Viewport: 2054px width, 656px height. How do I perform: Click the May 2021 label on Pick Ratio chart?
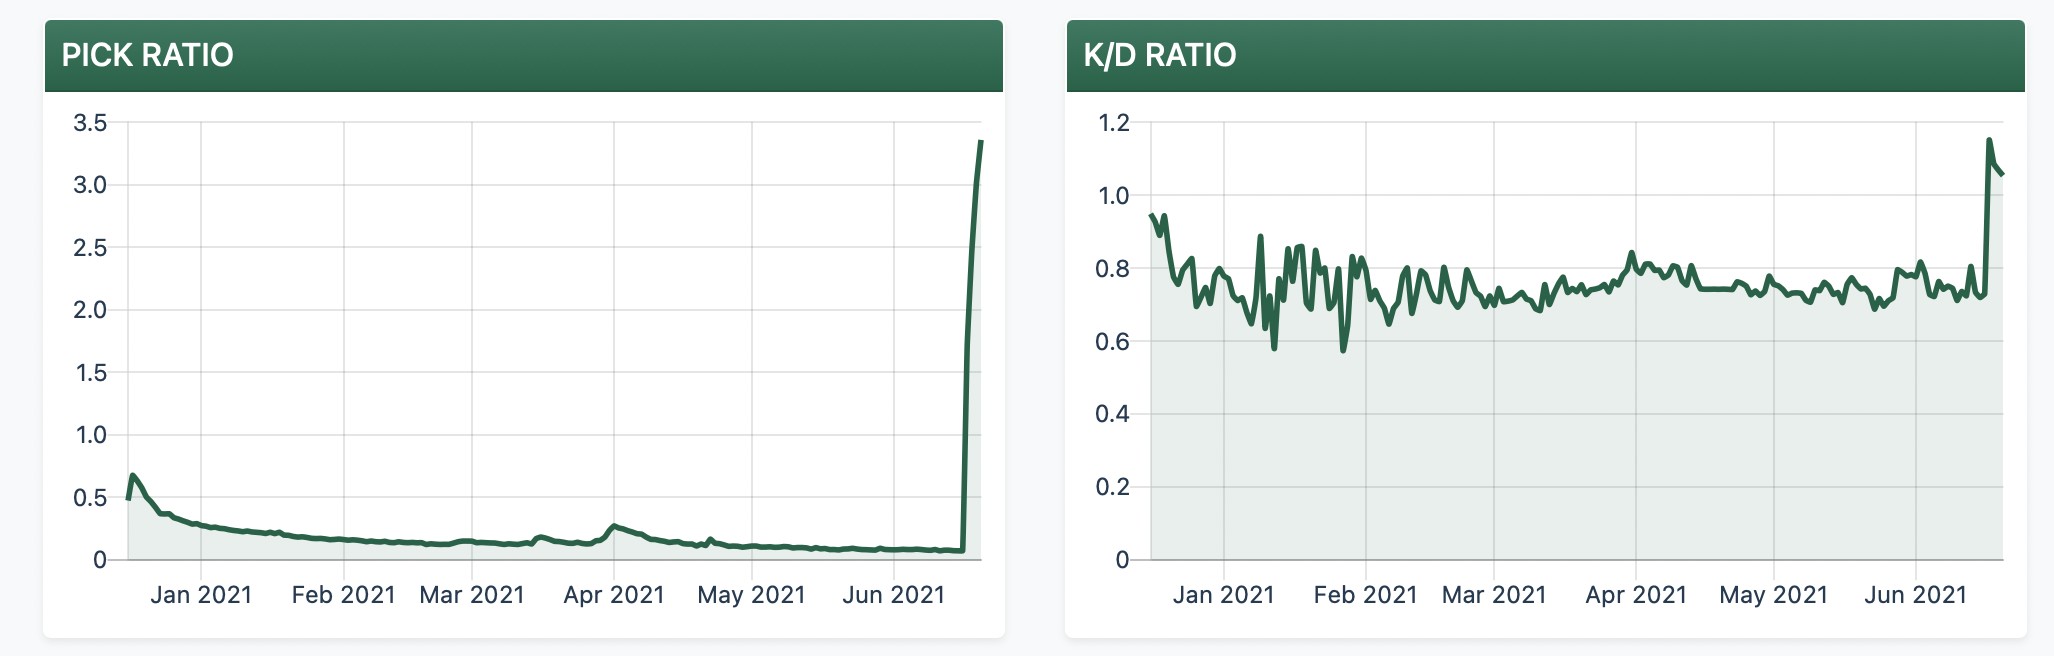tap(751, 595)
